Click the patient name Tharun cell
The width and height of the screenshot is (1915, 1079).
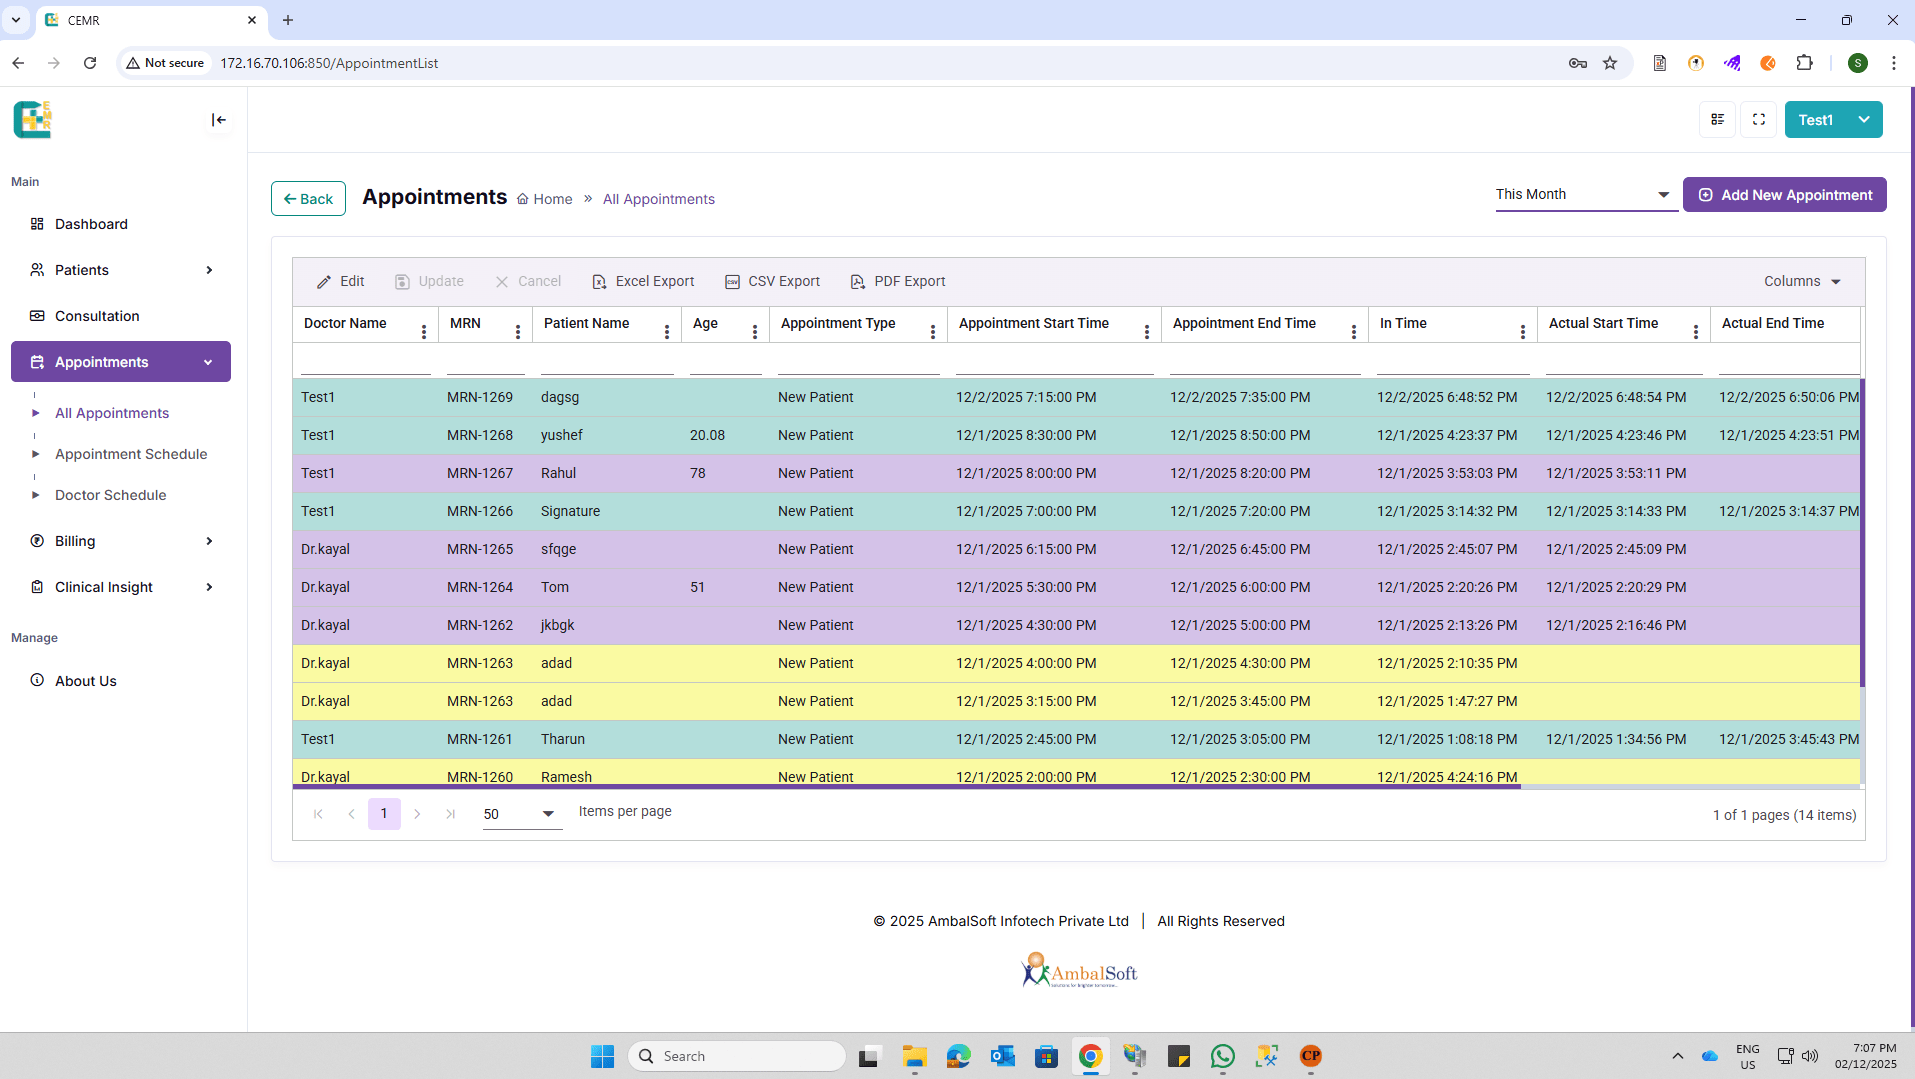click(607, 739)
